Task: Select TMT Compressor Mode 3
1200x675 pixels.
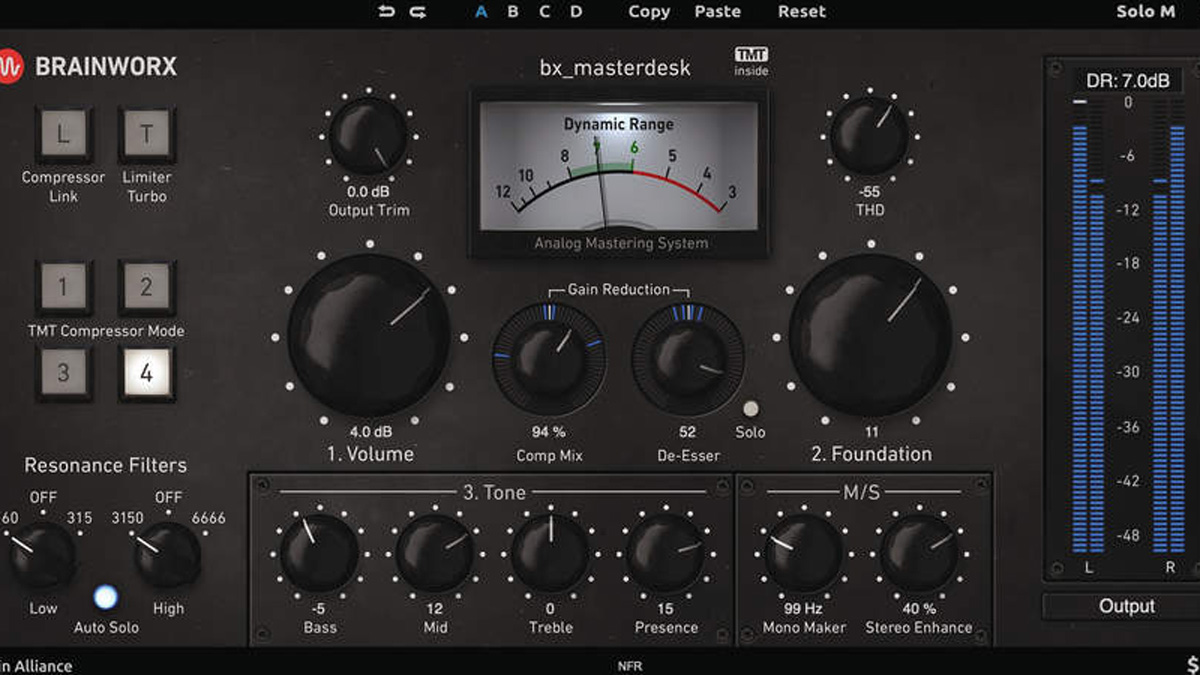Action: click(65, 373)
